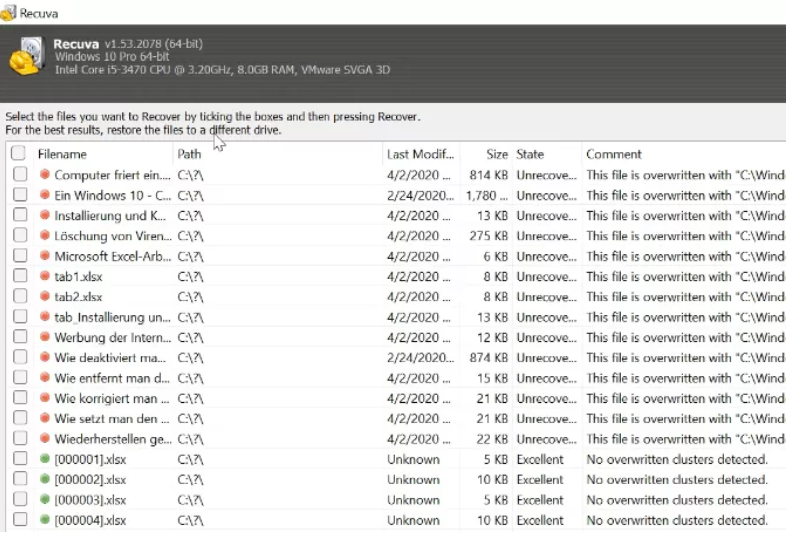
Task: Click comment for [000001].xlsx row
Action: [x=677, y=460]
